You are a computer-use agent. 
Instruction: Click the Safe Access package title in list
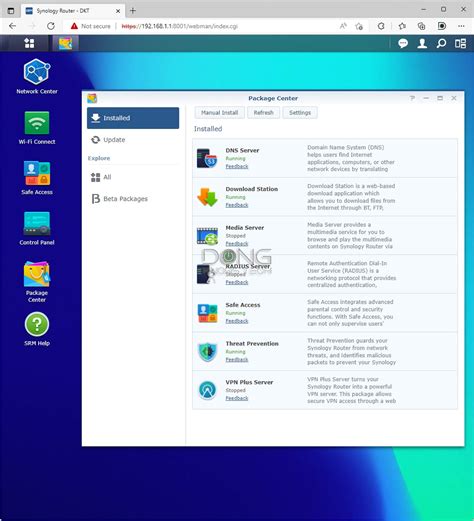click(243, 305)
